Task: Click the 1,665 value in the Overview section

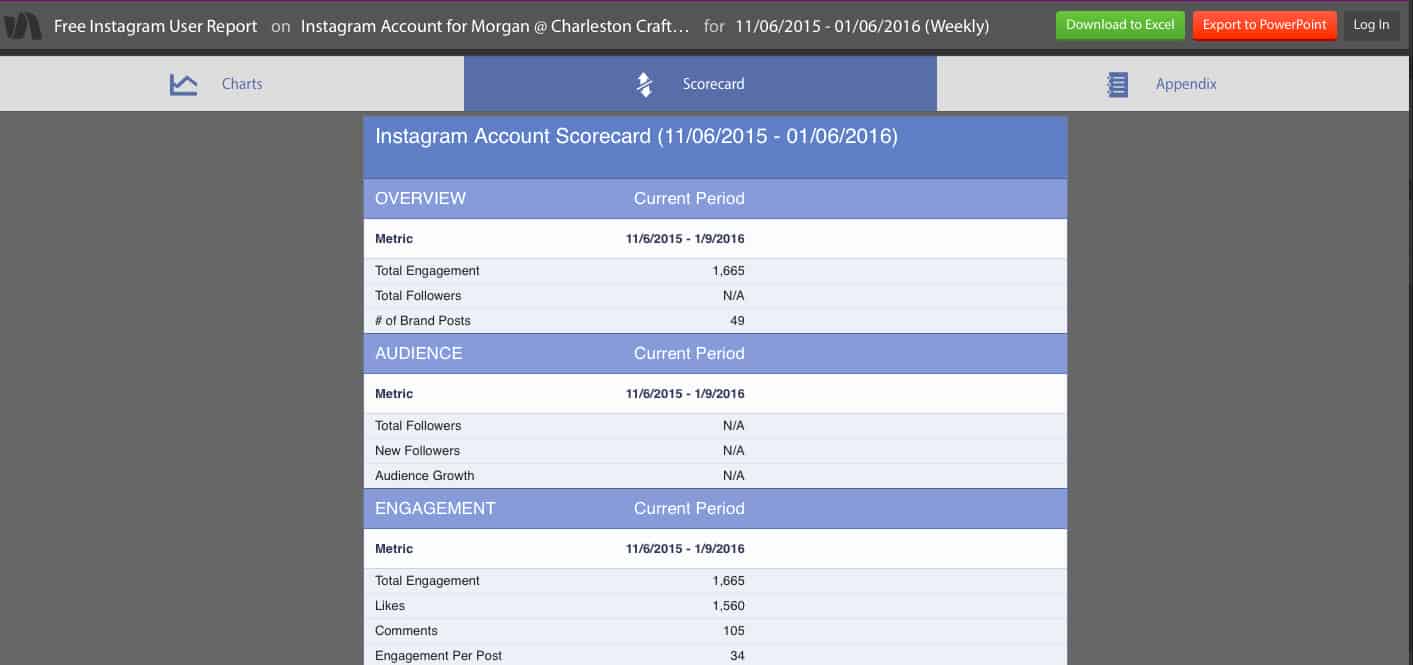Action: (728, 271)
